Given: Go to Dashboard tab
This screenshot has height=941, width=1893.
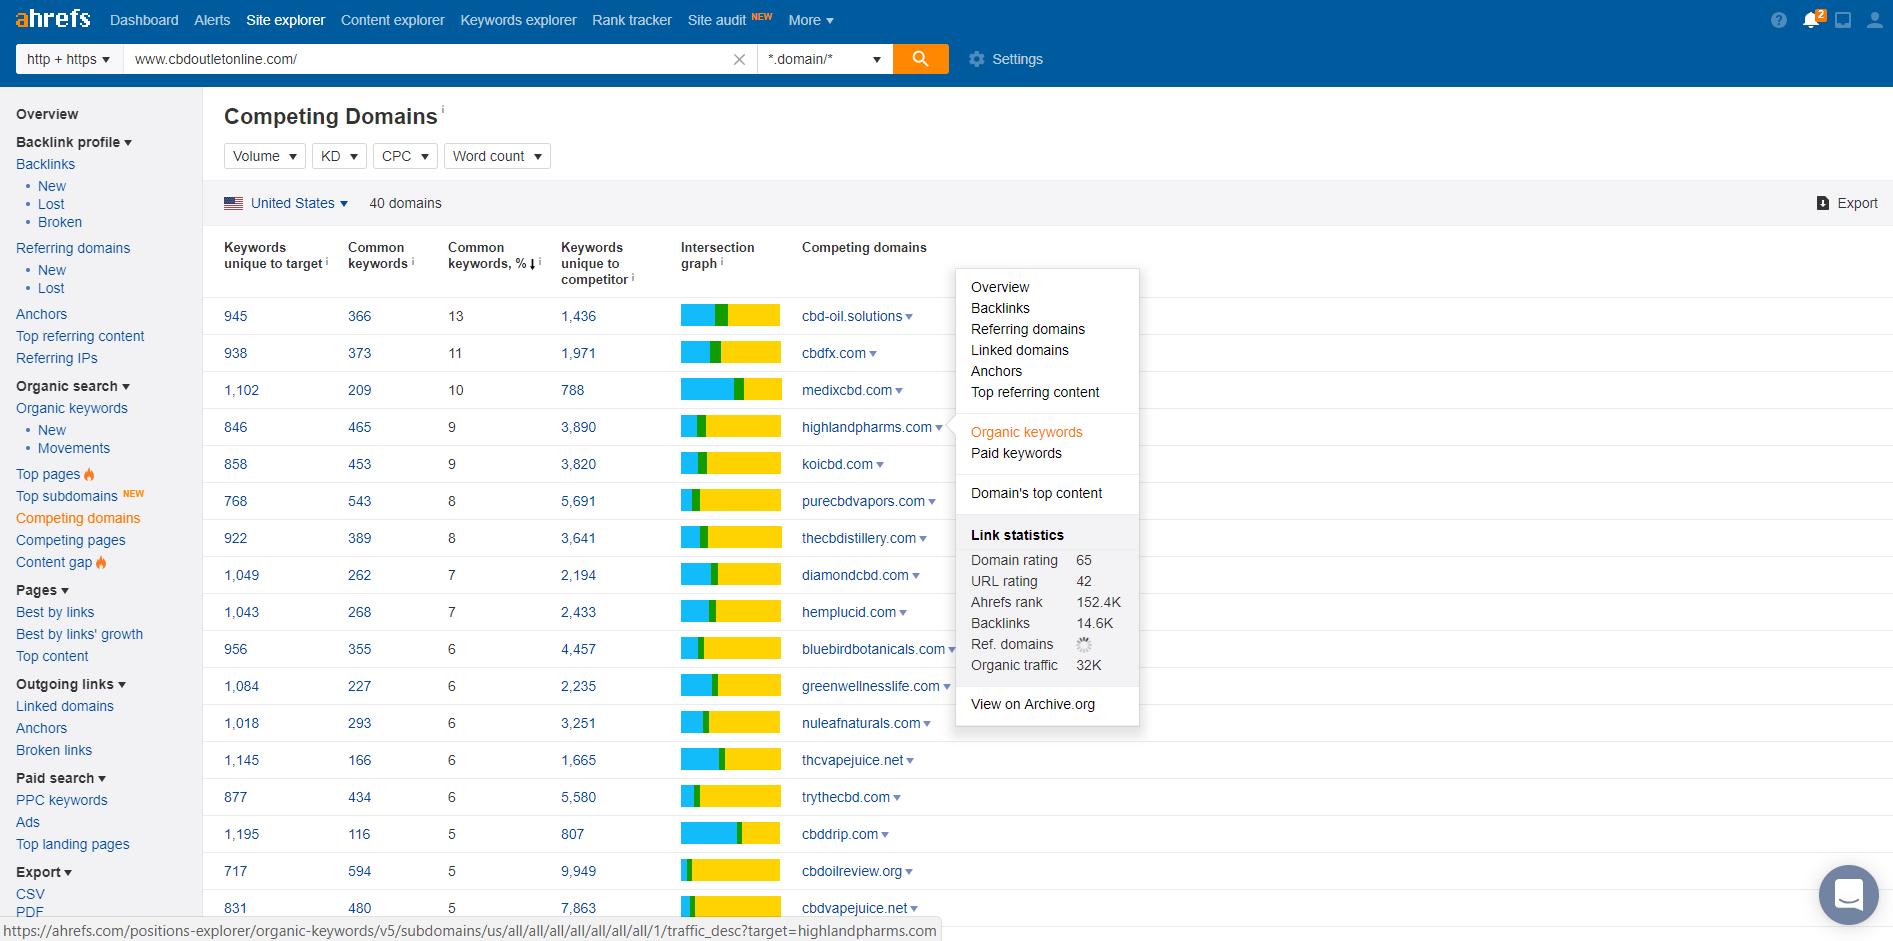Looking at the screenshot, I should click(x=144, y=20).
